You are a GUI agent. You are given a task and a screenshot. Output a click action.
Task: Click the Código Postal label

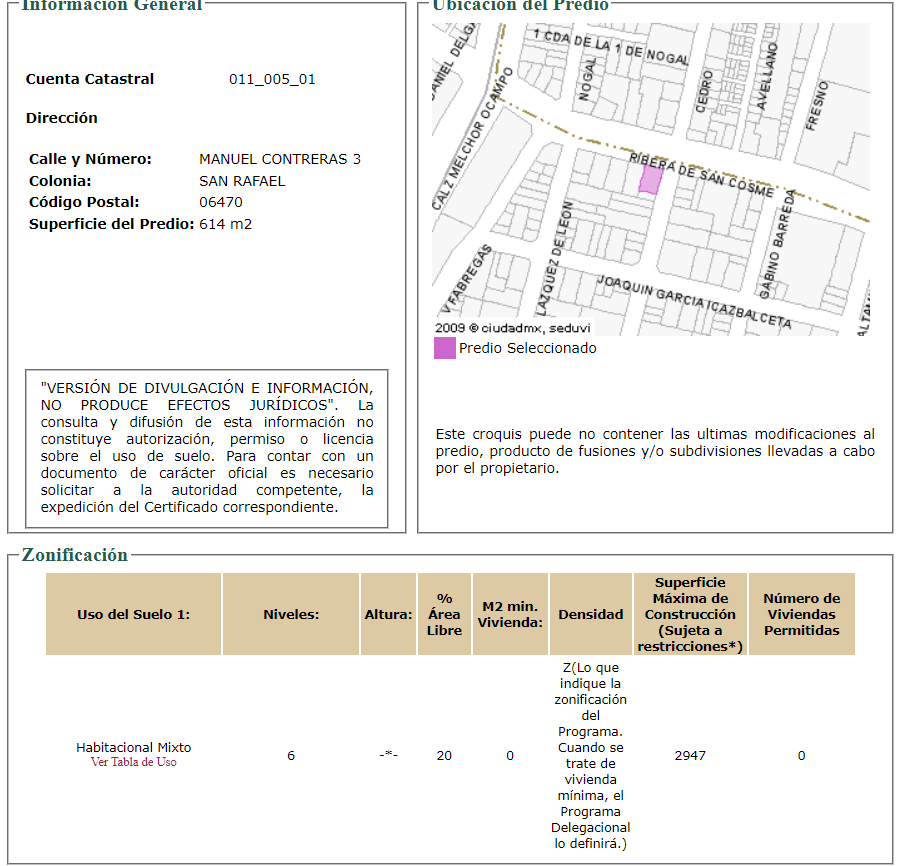(x=84, y=202)
